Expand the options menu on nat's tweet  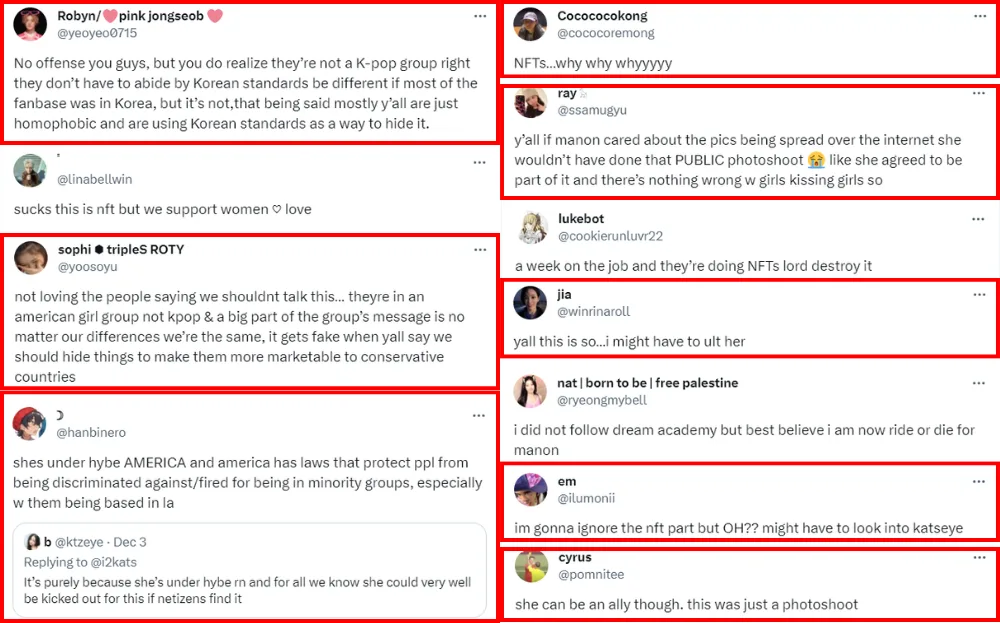click(x=978, y=384)
